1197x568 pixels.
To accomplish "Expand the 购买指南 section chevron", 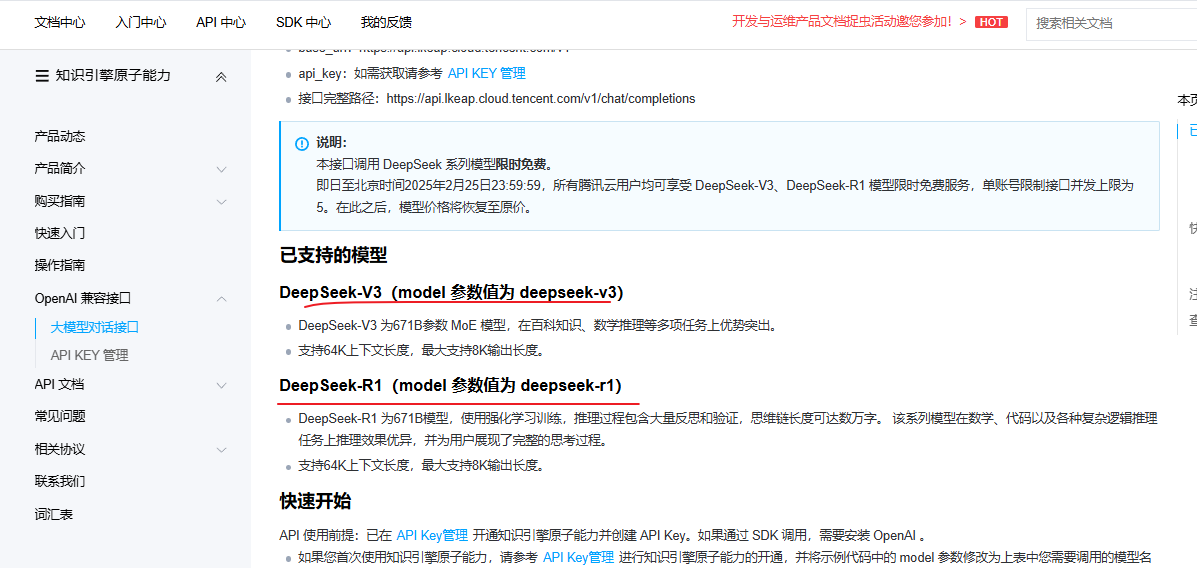I will (x=221, y=202).
